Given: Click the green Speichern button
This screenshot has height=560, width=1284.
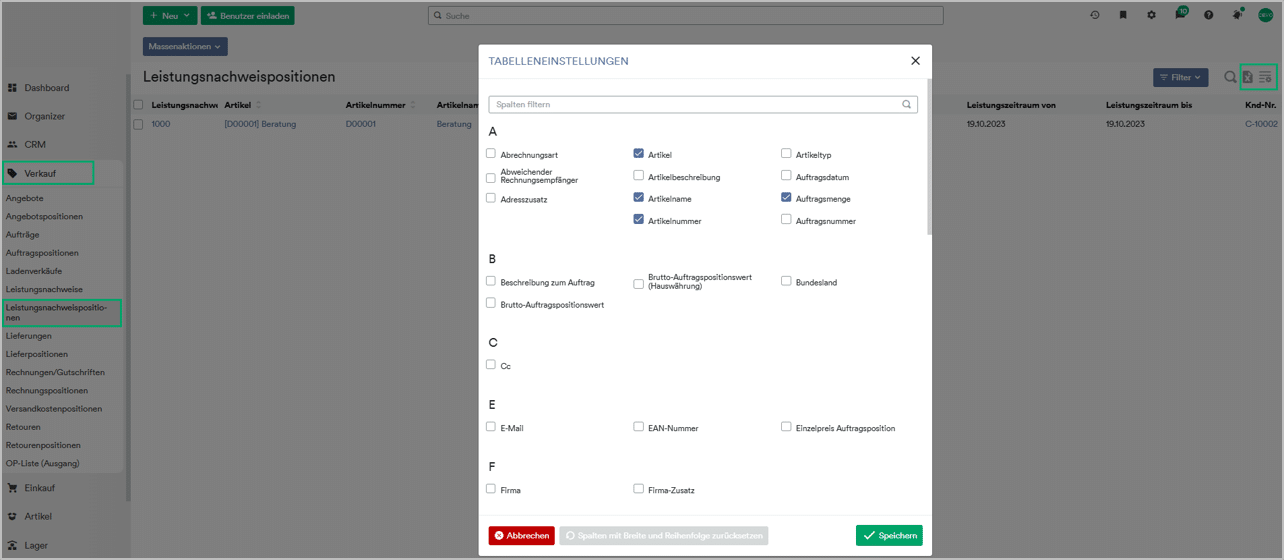Looking at the screenshot, I should pyautogui.click(x=889, y=535).
